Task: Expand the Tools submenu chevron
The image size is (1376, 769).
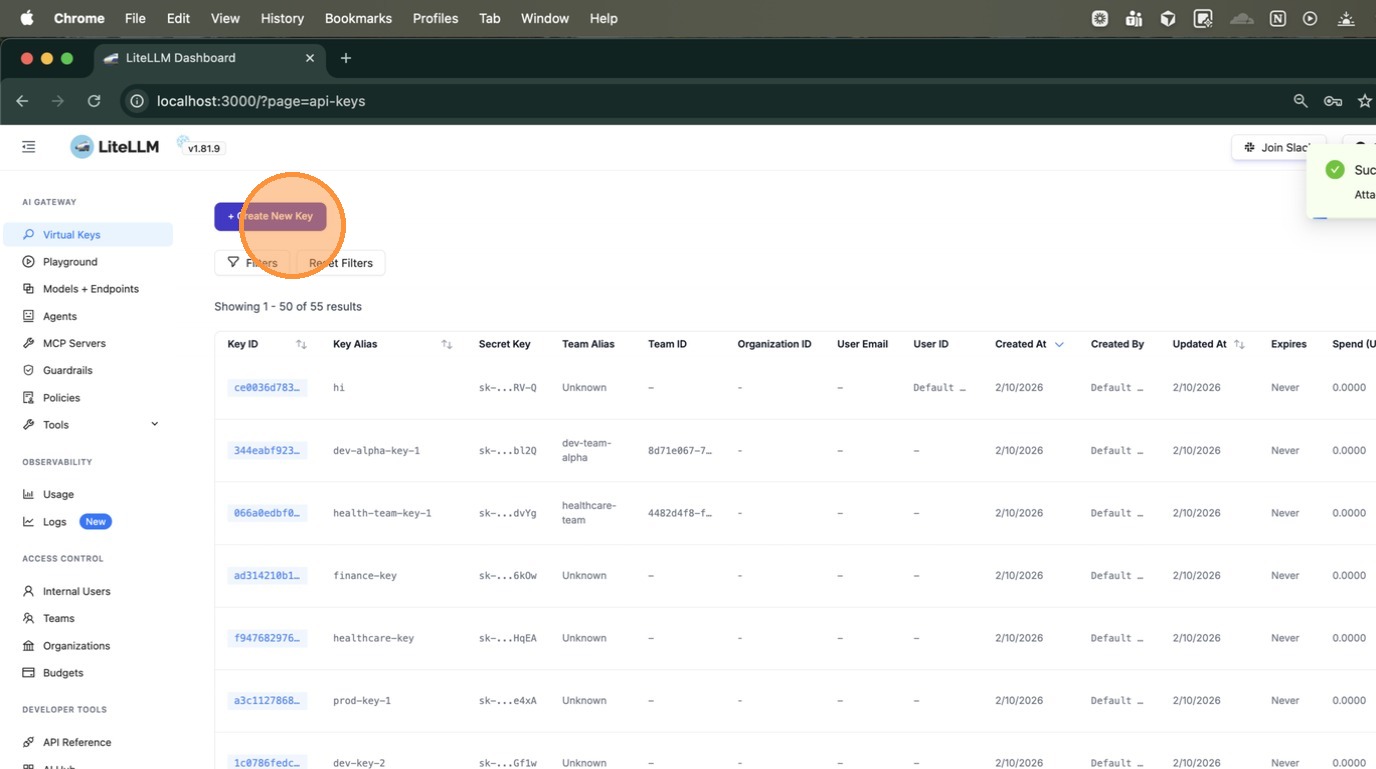Action: coord(155,424)
